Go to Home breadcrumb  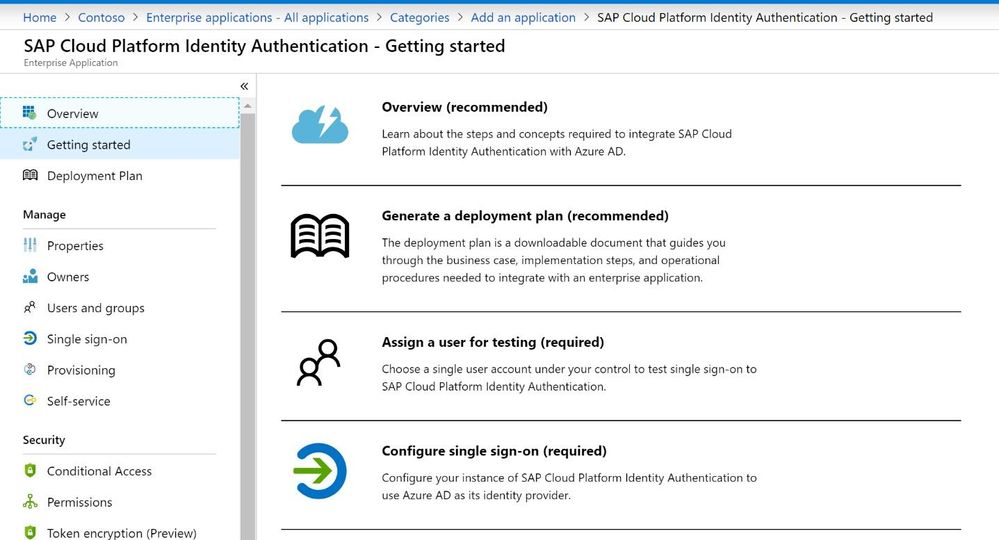(40, 18)
